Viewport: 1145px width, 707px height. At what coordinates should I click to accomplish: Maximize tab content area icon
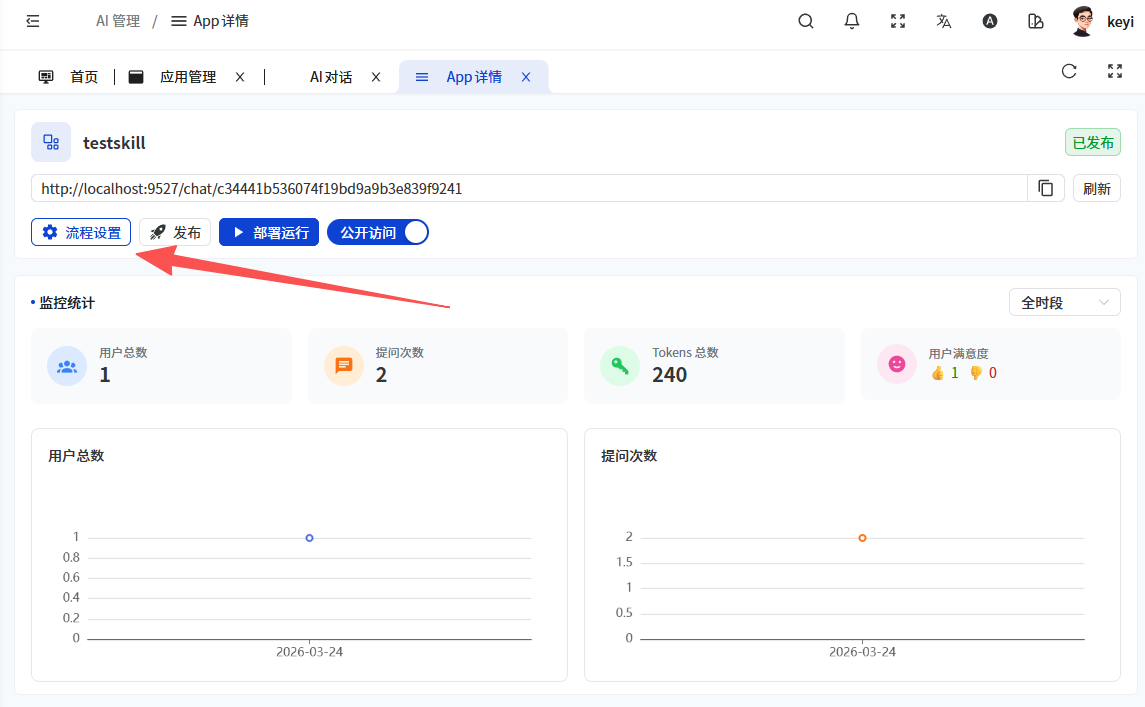(x=1115, y=71)
